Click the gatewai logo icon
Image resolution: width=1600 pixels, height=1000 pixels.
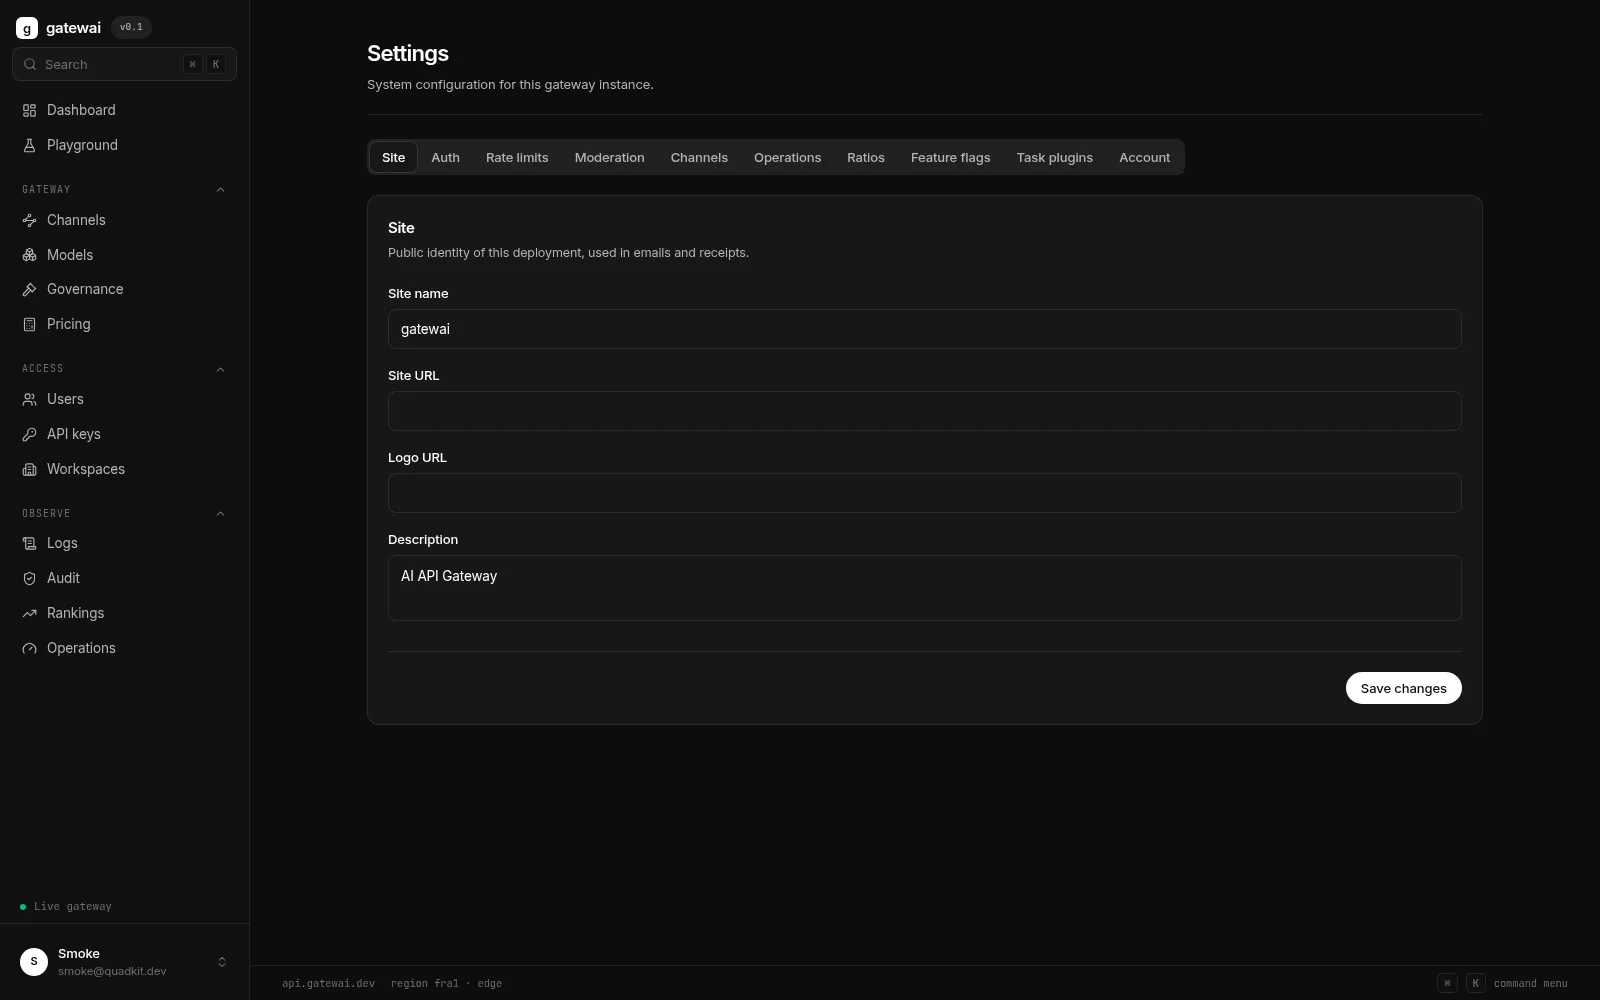pos(27,28)
